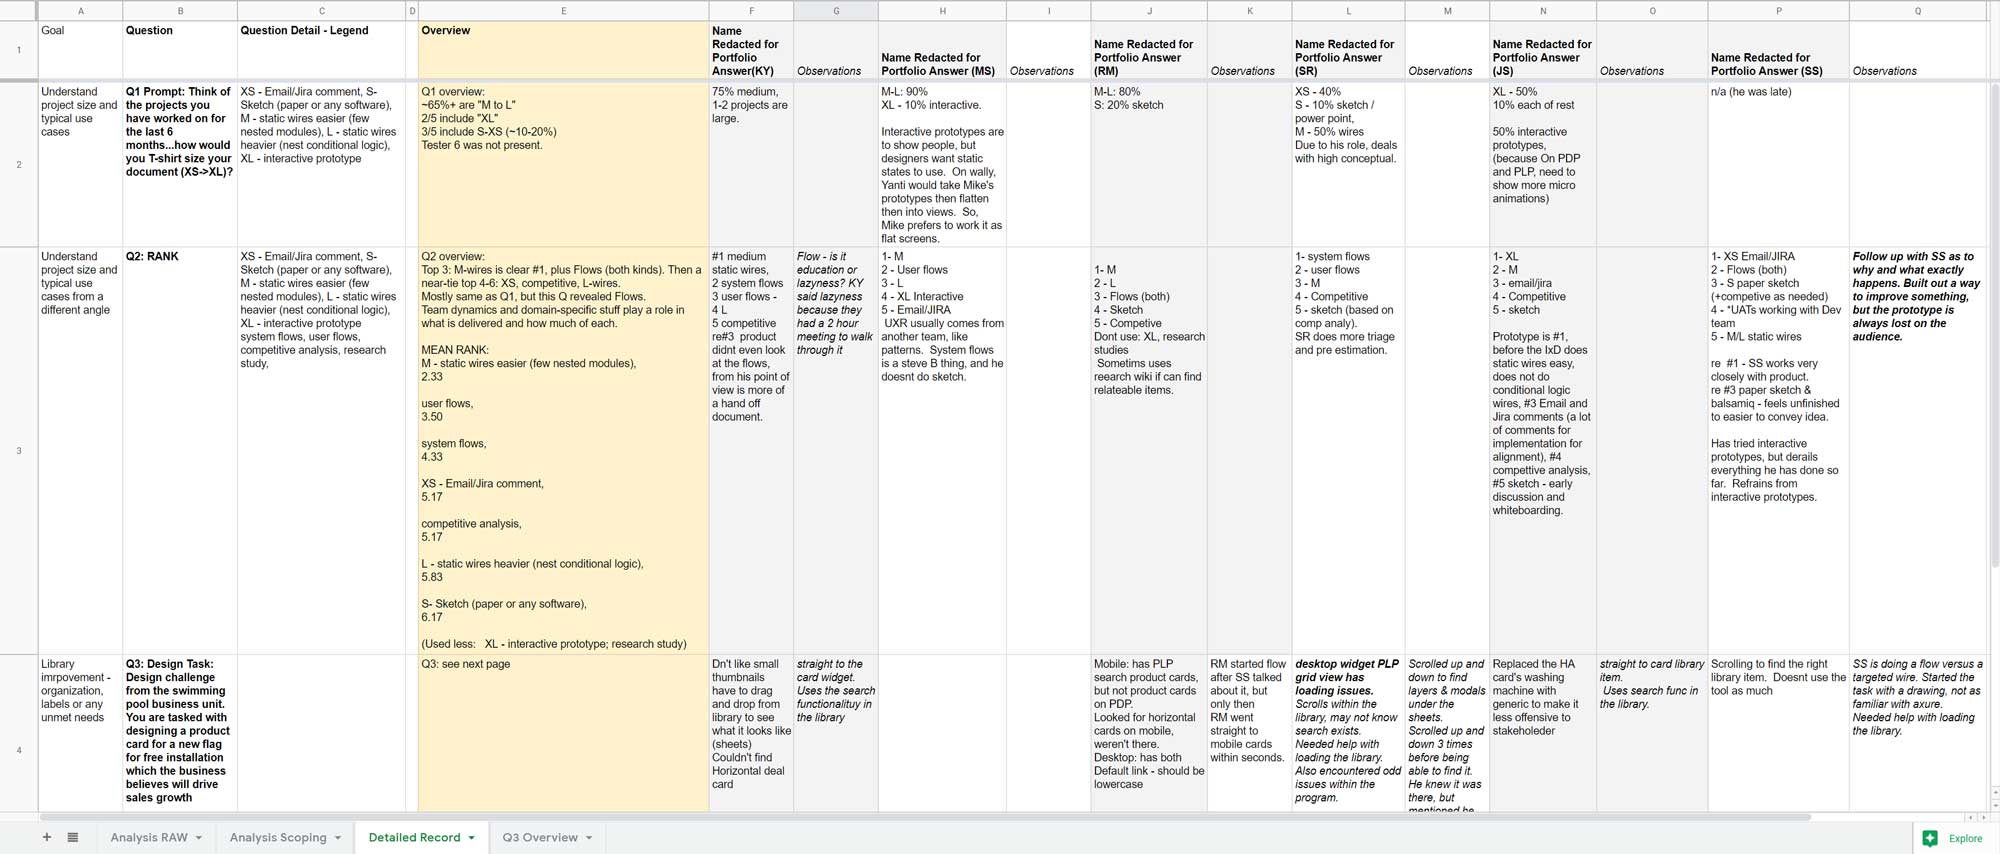Click 'Replaced the HA card's washing machine' cell
The height and width of the screenshot is (854, 2000).
pos(1543,733)
